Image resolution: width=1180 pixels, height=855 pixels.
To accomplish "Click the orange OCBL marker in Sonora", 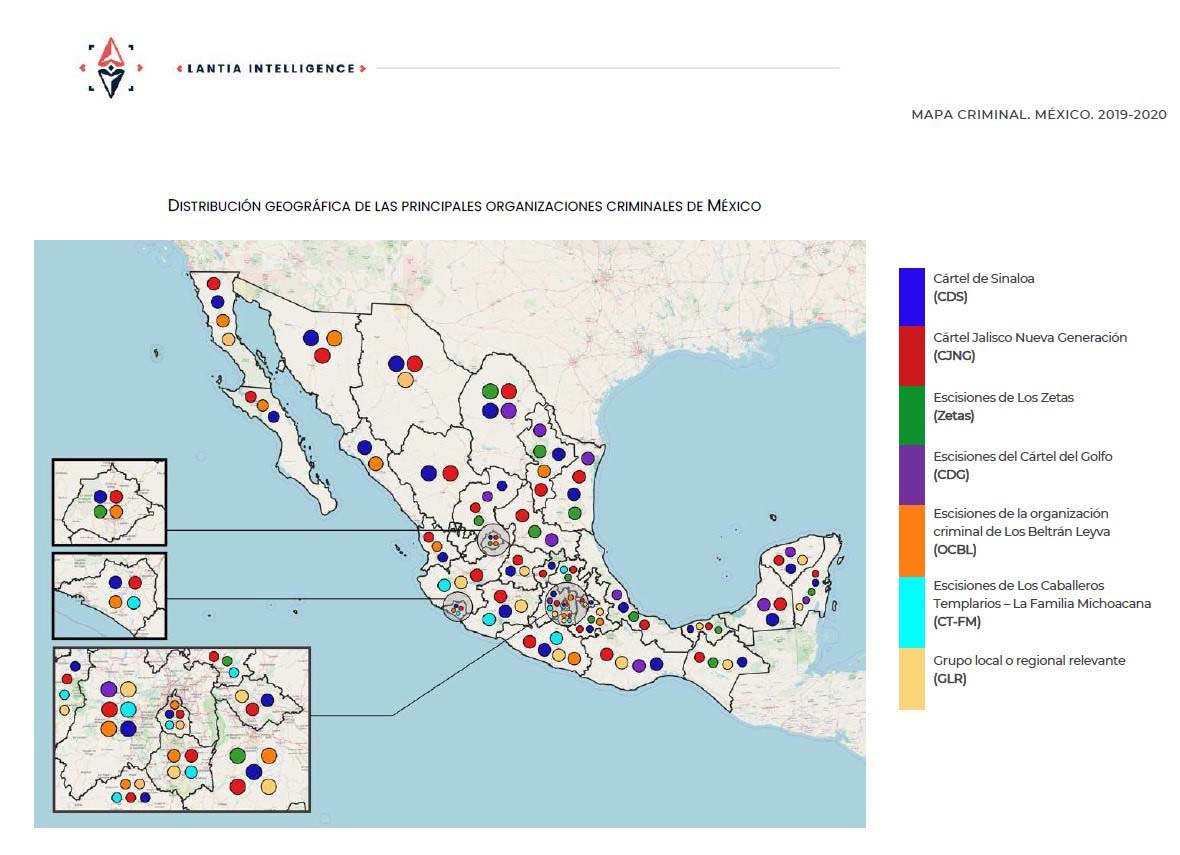I will (334, 338).
